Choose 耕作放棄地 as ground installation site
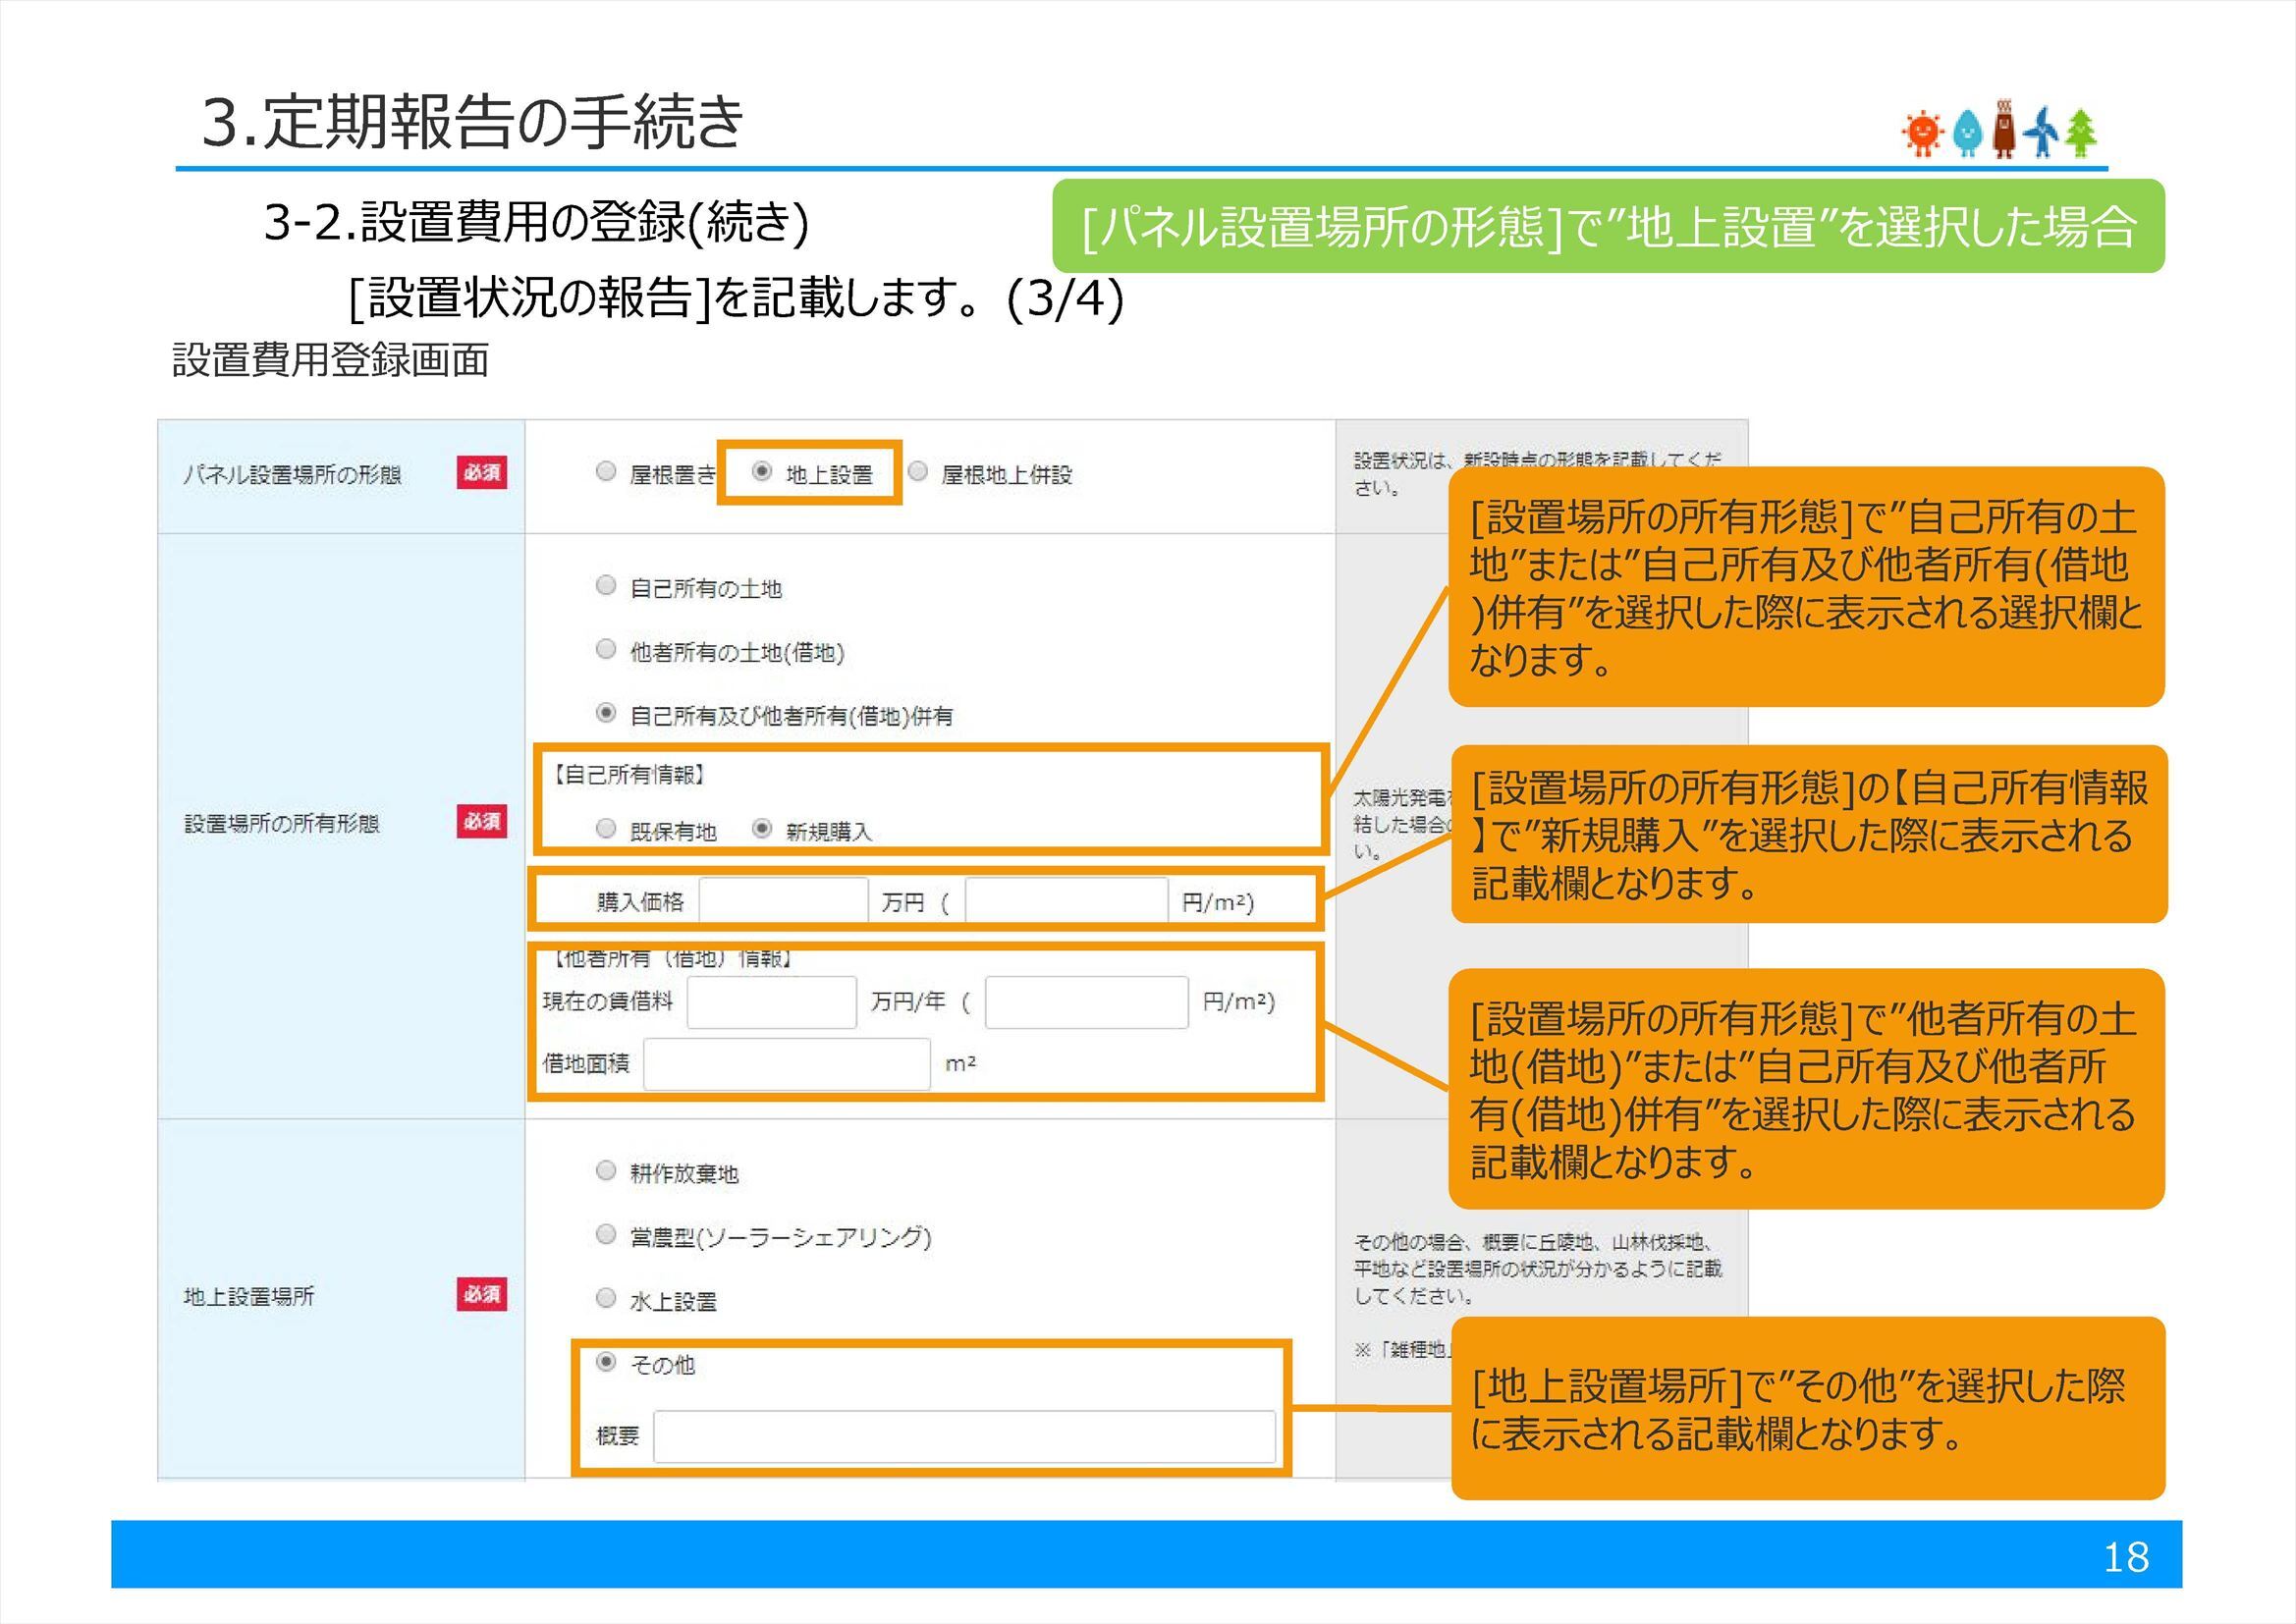2296x1624 pixels. point(606,1172)
